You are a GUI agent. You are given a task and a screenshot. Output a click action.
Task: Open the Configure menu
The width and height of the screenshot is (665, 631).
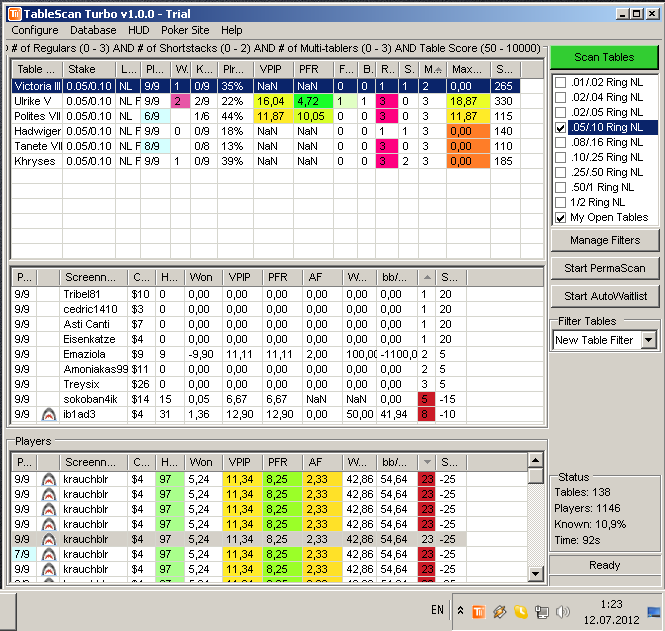[x=35, y=30]
